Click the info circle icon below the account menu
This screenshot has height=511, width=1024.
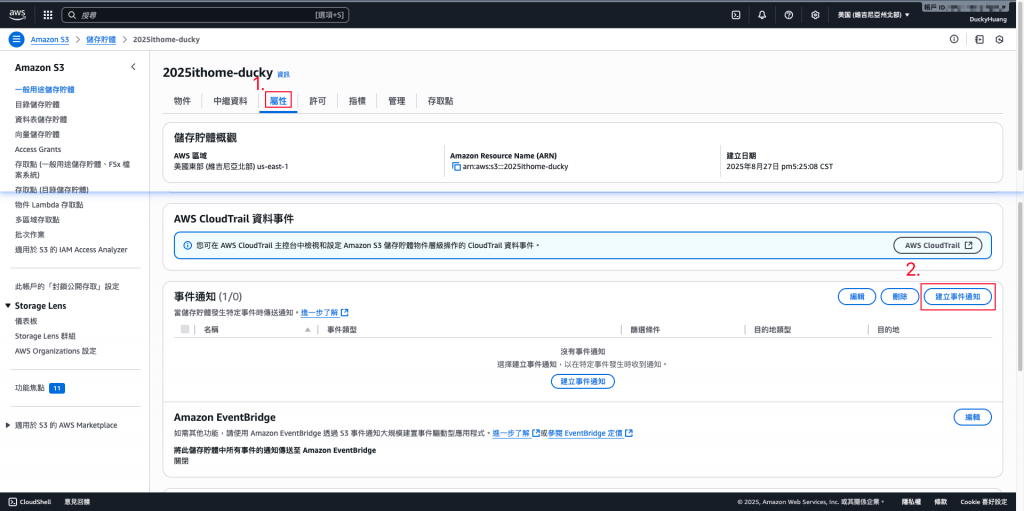tap(954, 39)
